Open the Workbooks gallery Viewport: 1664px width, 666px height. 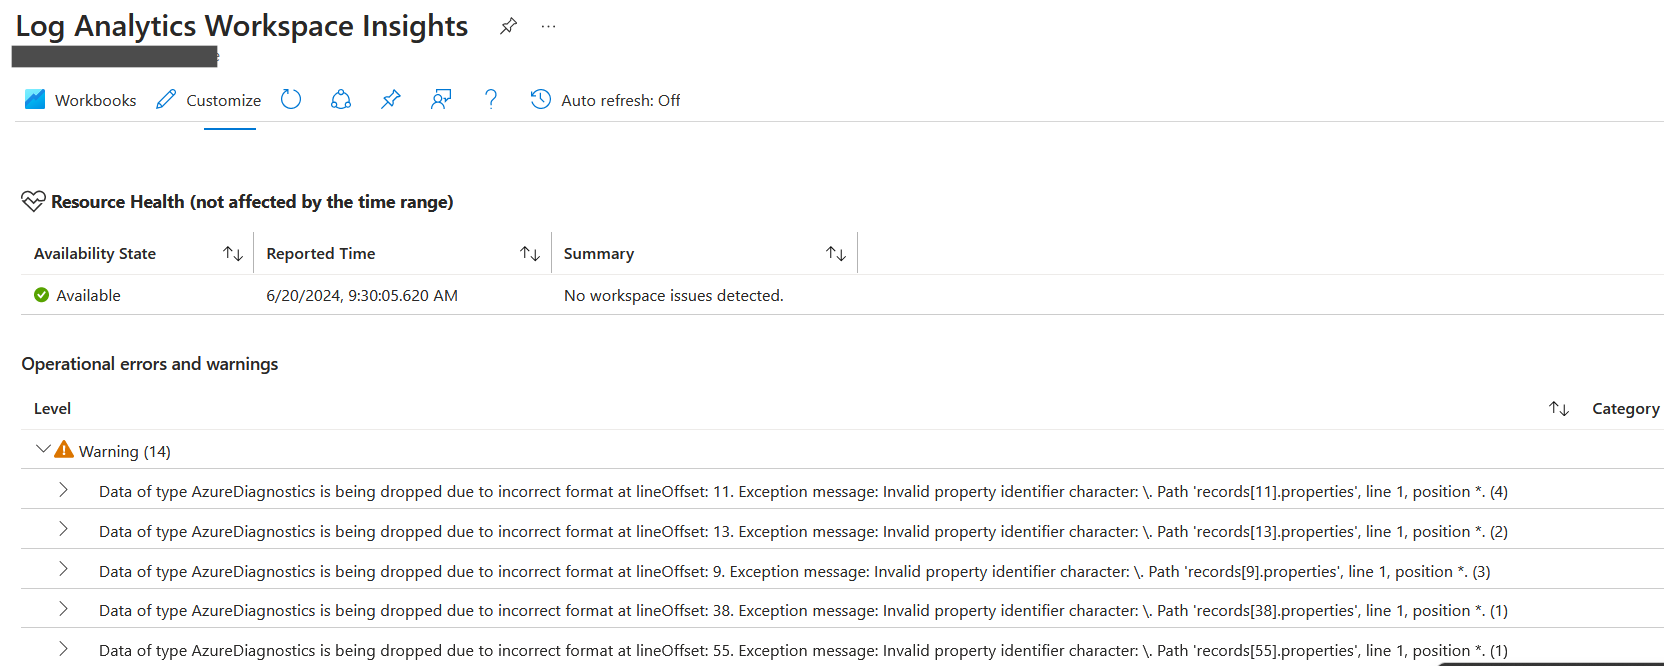pos(80,100)
